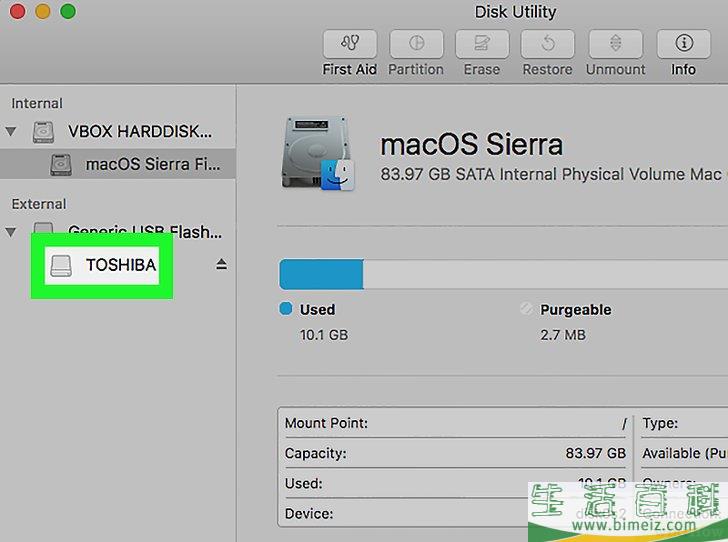Click the Purgeable legend swatch
728x542 pixels.
[526, 308]
